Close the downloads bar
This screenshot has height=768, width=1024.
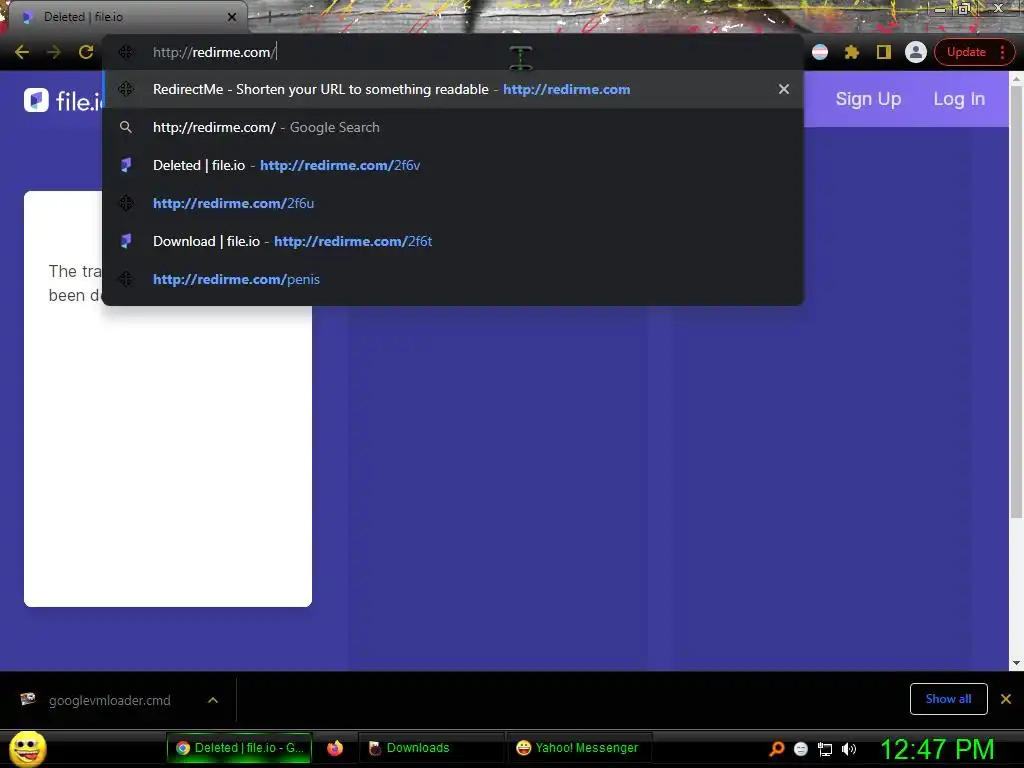click(x=1006, y=699)
